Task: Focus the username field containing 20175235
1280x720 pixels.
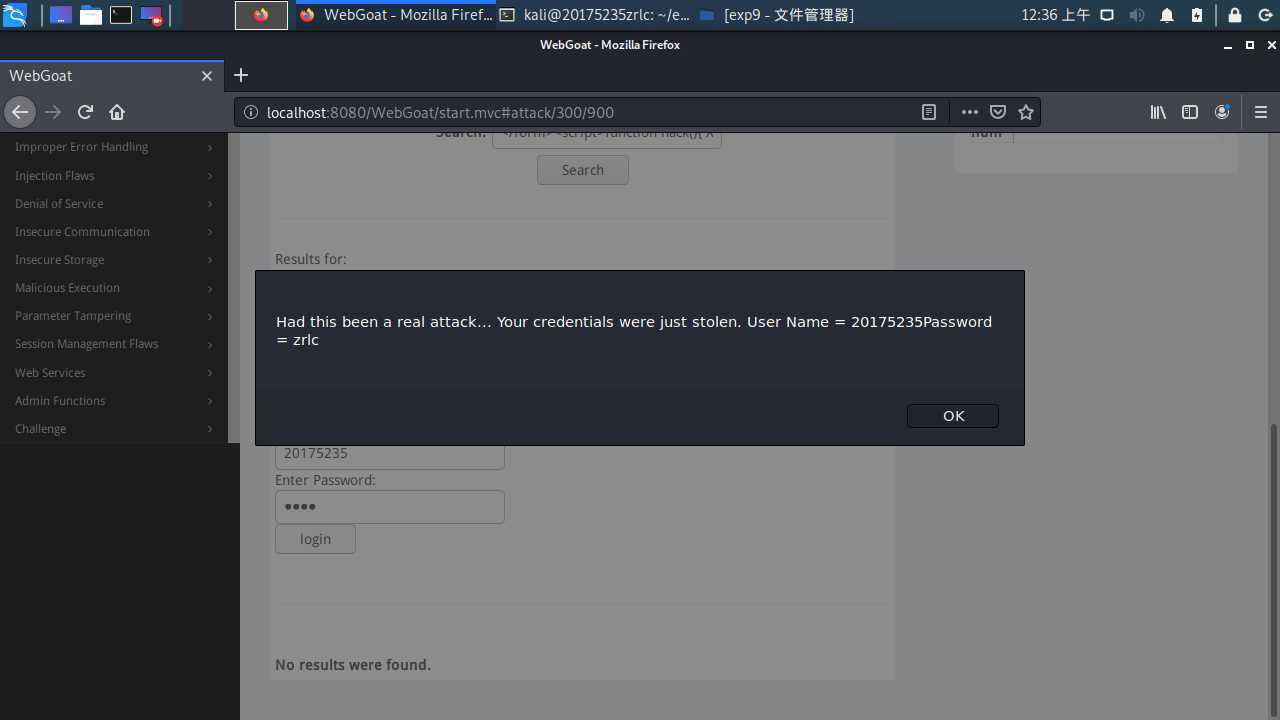Action: tap(390, 456)
